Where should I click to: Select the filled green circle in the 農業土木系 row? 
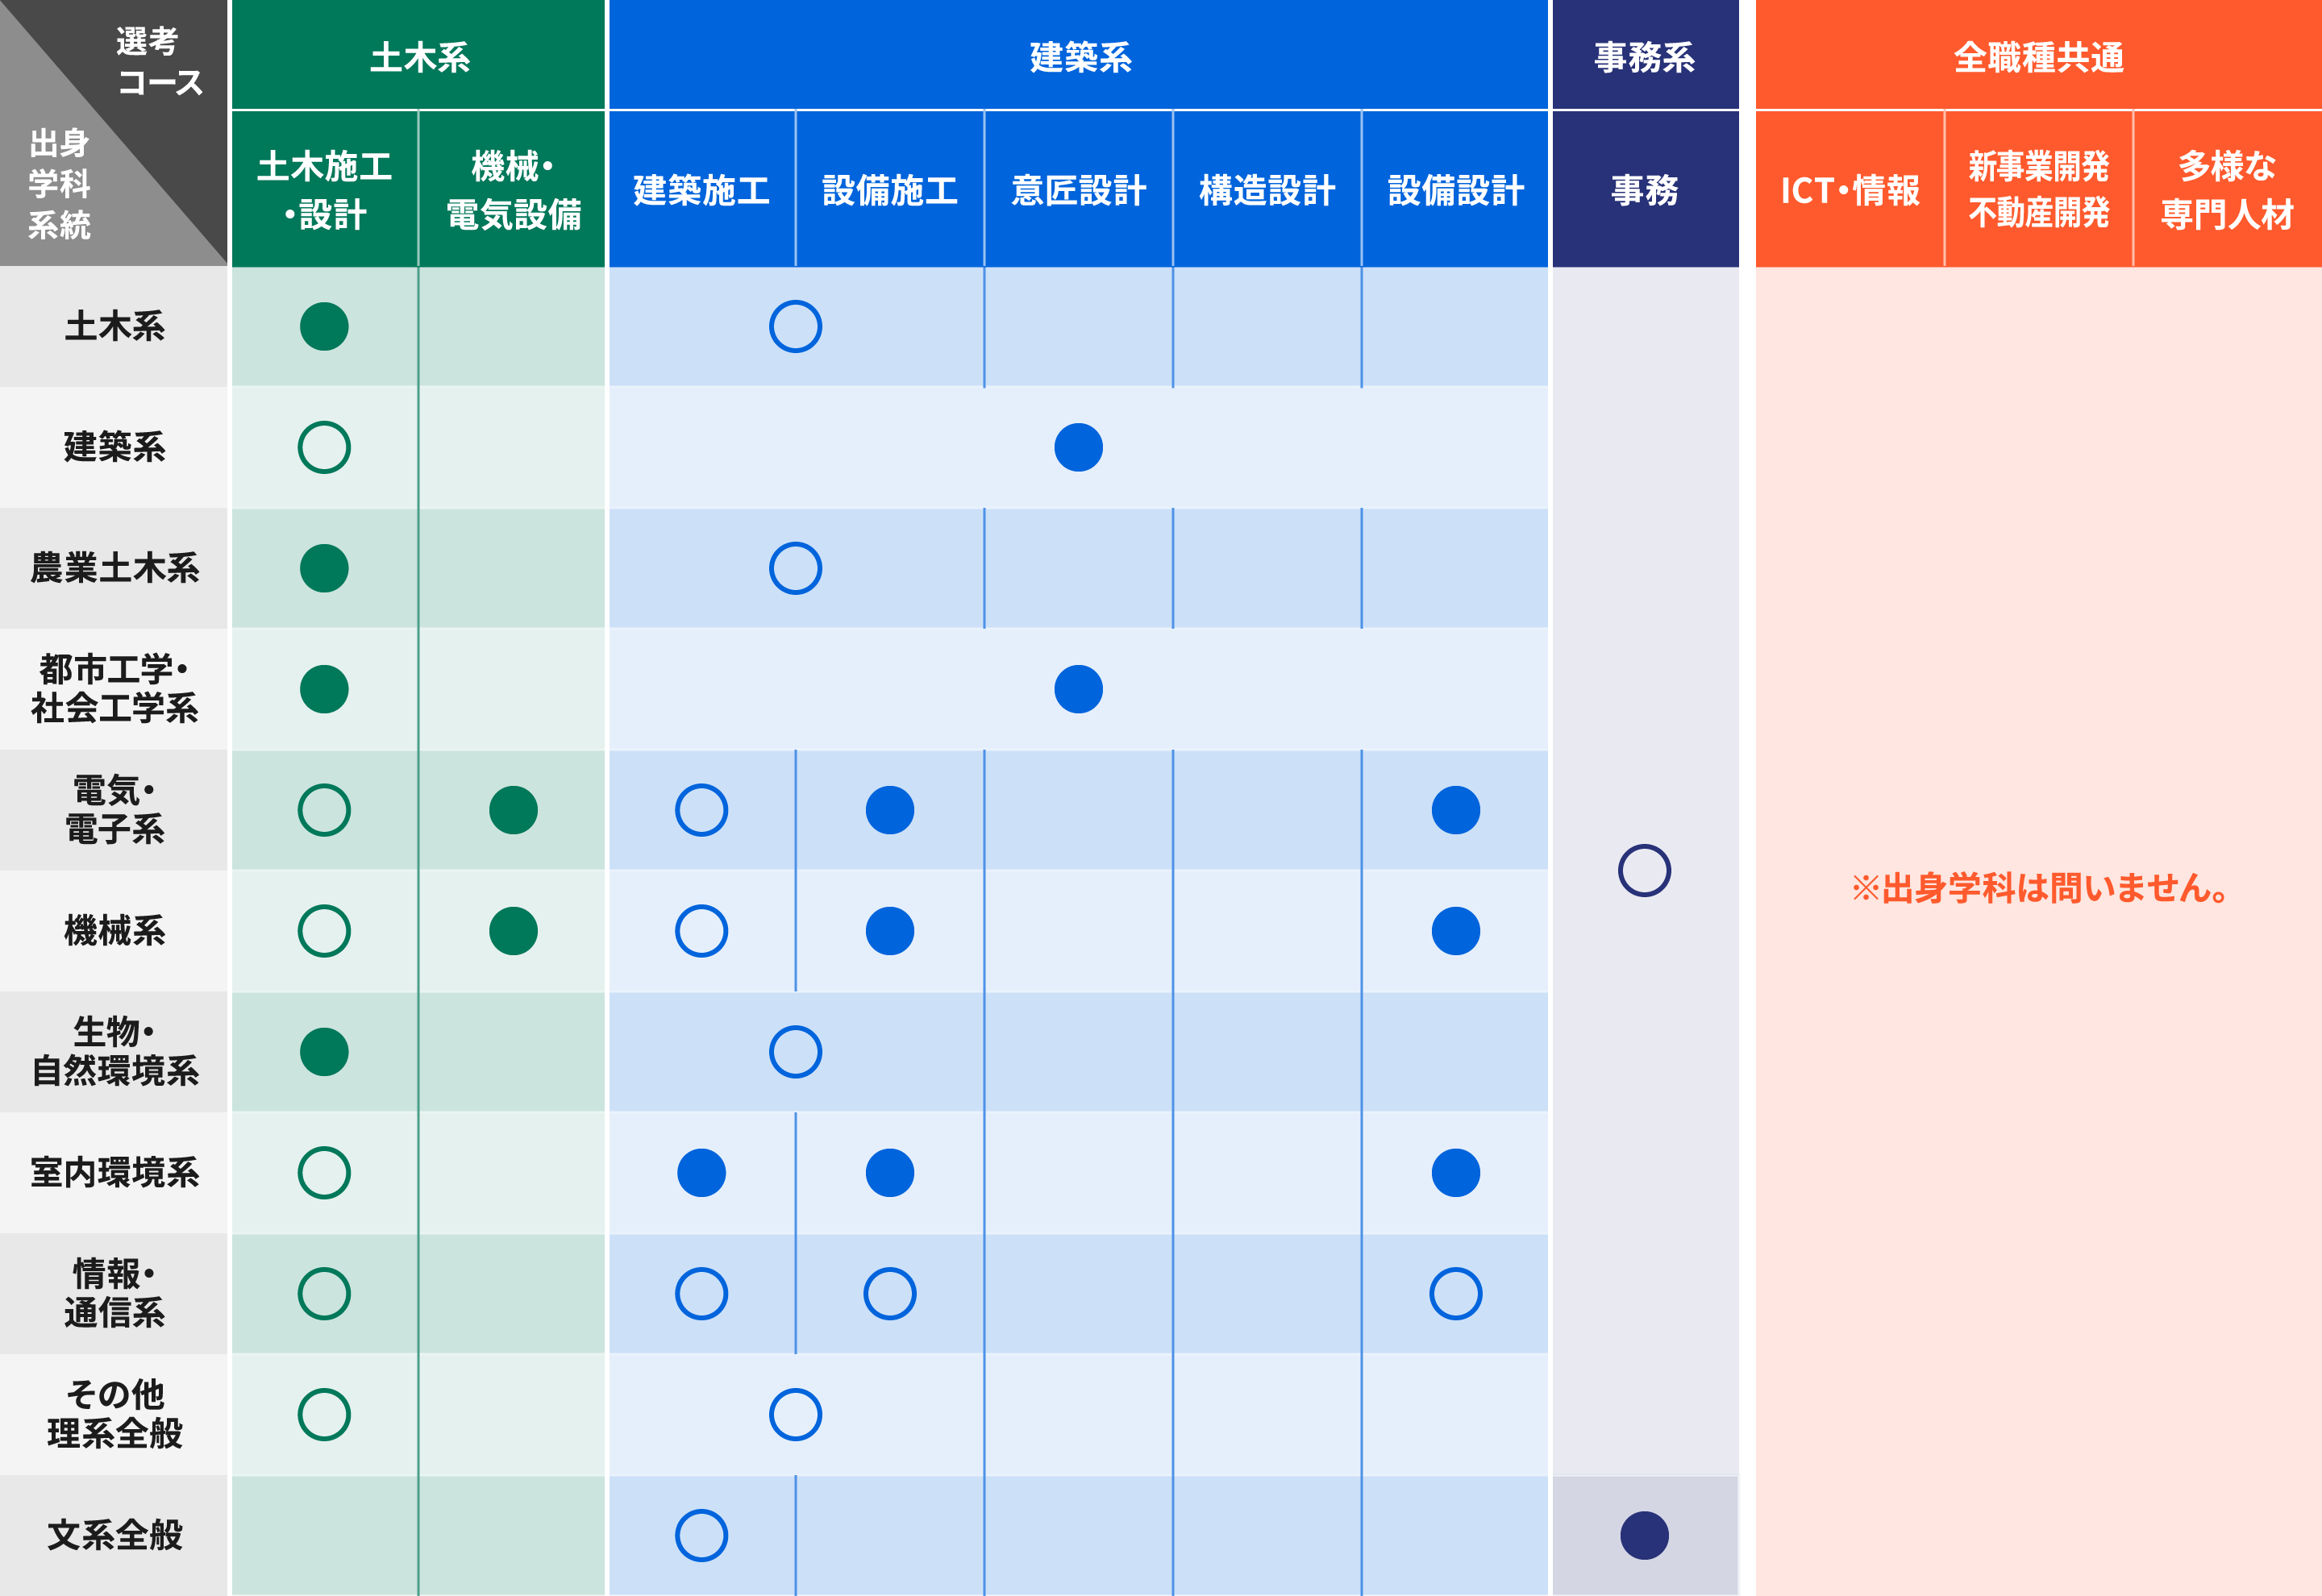324,568
